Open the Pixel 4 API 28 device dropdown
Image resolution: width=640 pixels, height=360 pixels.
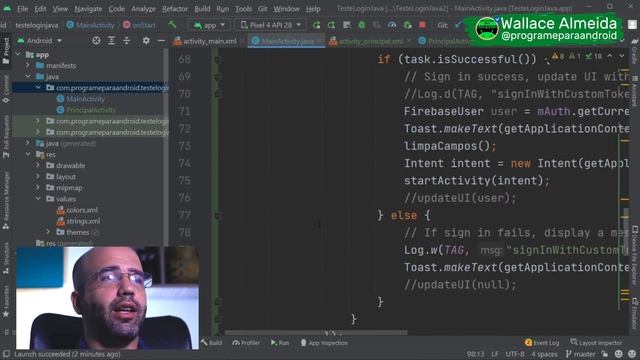(270, 25)
